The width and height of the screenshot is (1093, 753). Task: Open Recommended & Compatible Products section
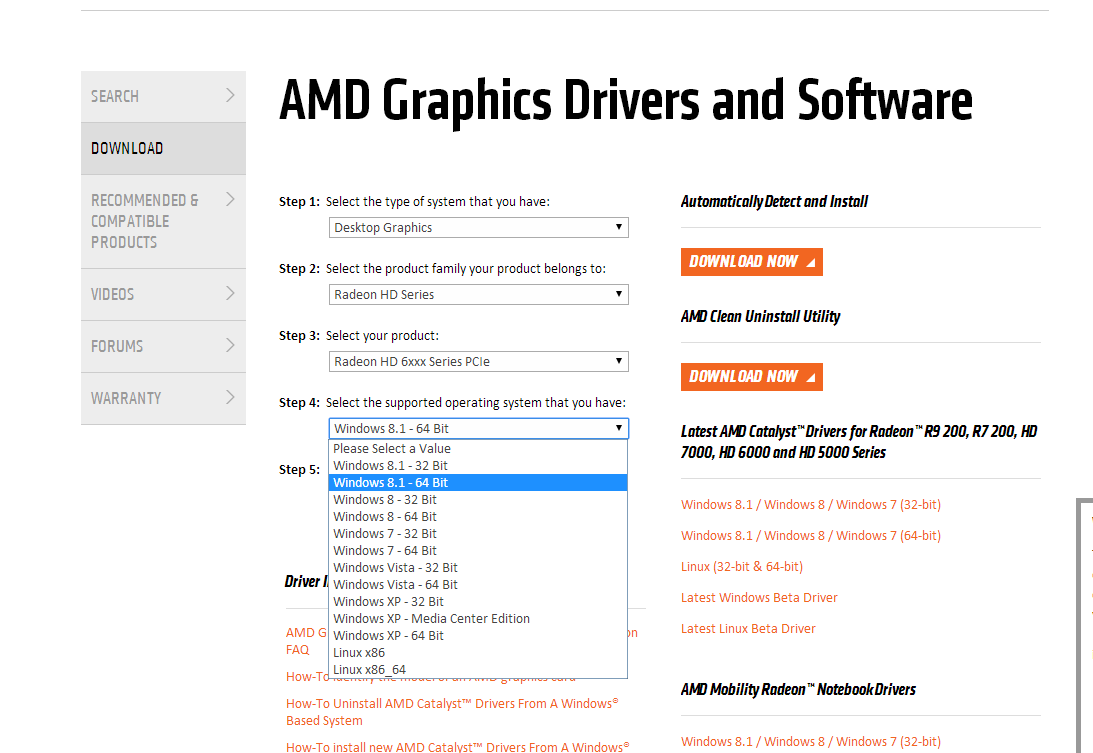click(x=163, y=221)
